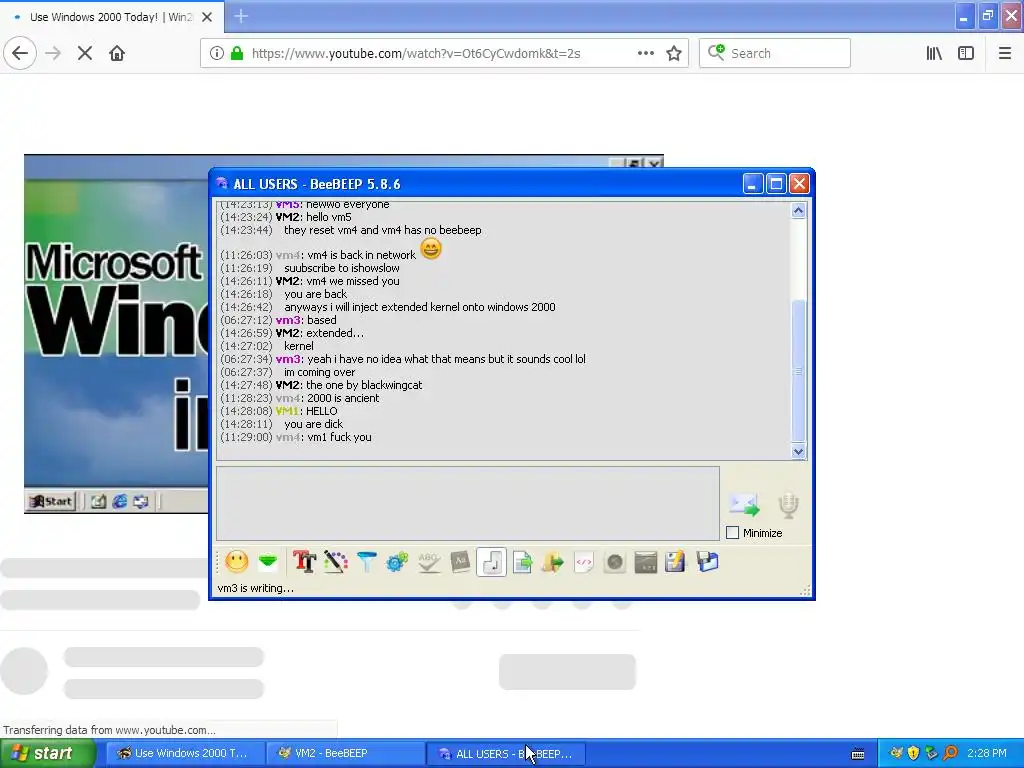Click the smiley emoji in vm4's message
This screenshot has height=768, width=1024.
tap(431, 249)
